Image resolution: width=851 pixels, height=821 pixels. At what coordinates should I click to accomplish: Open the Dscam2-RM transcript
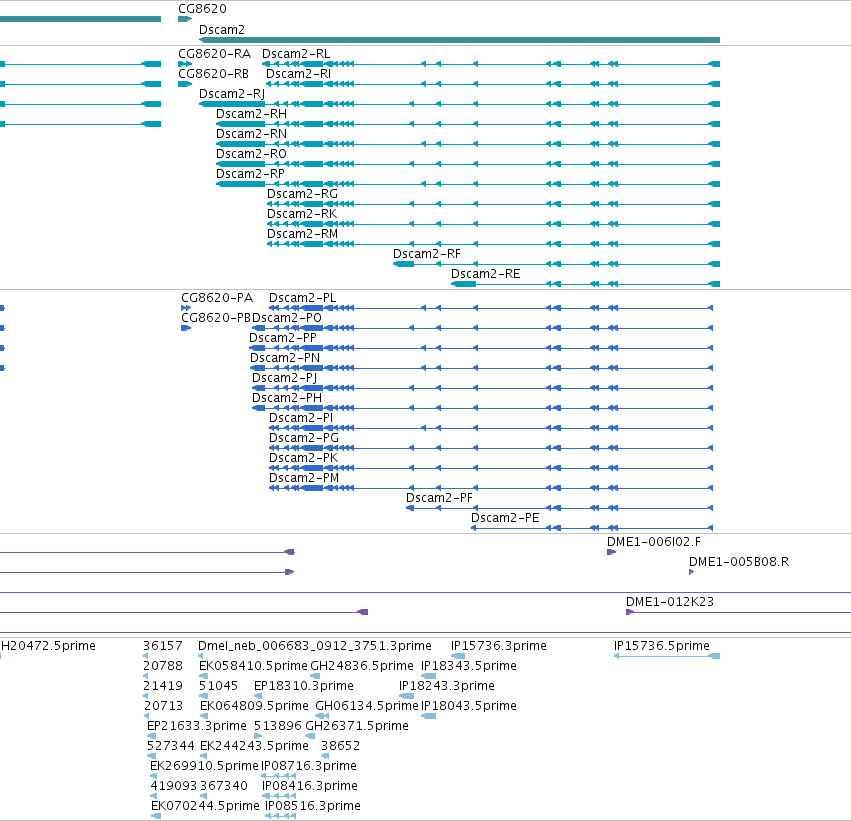(302, 234)
